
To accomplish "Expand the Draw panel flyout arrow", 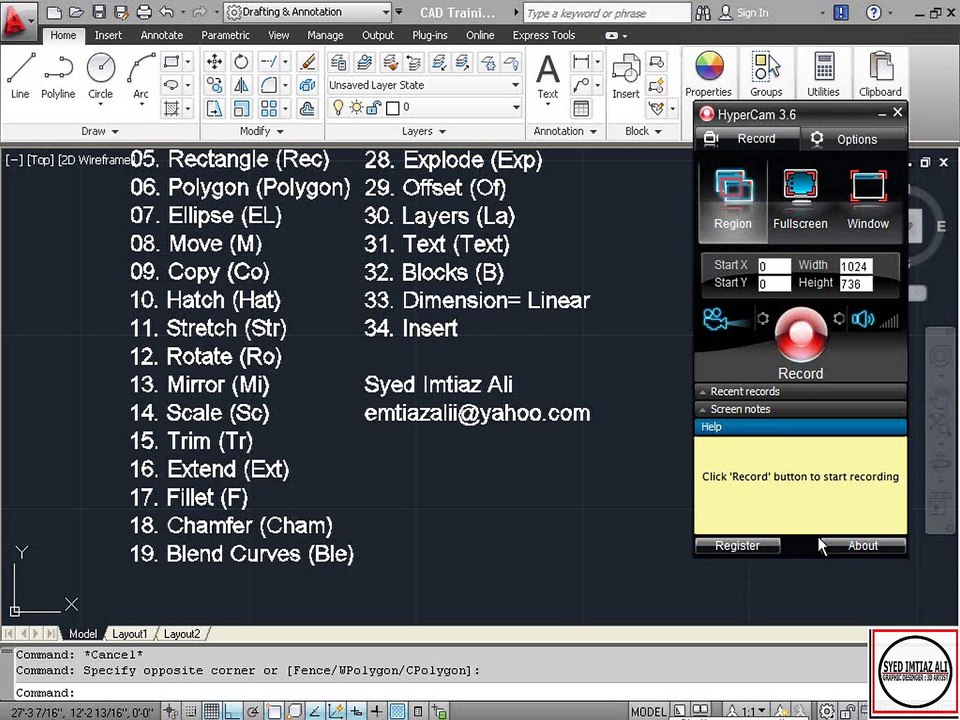I will click(x=115, y=131).
